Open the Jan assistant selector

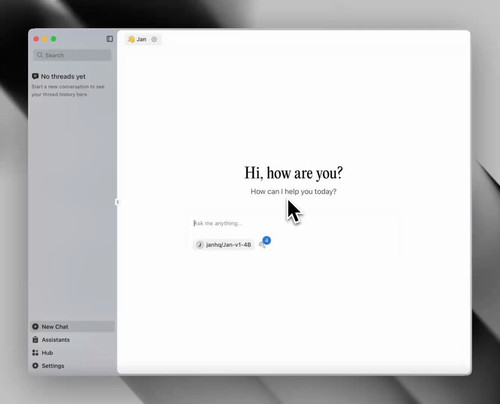pos(137,39)
